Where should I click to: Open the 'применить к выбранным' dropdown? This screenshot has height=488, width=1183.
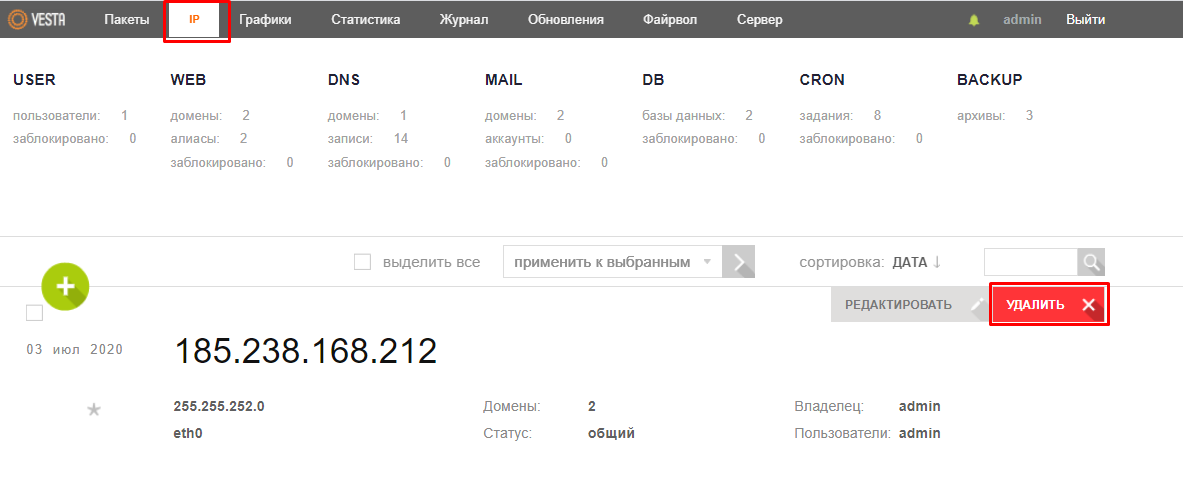613,262
